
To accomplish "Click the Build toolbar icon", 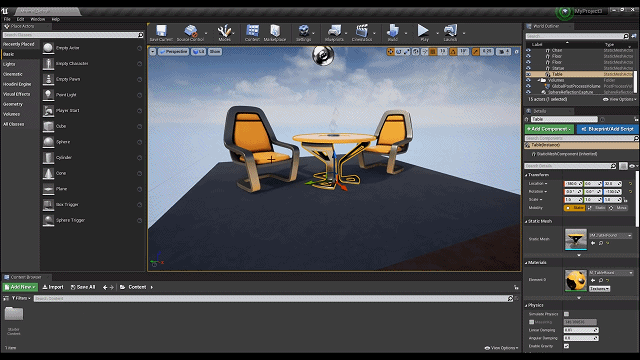I will tap(393, 33).
